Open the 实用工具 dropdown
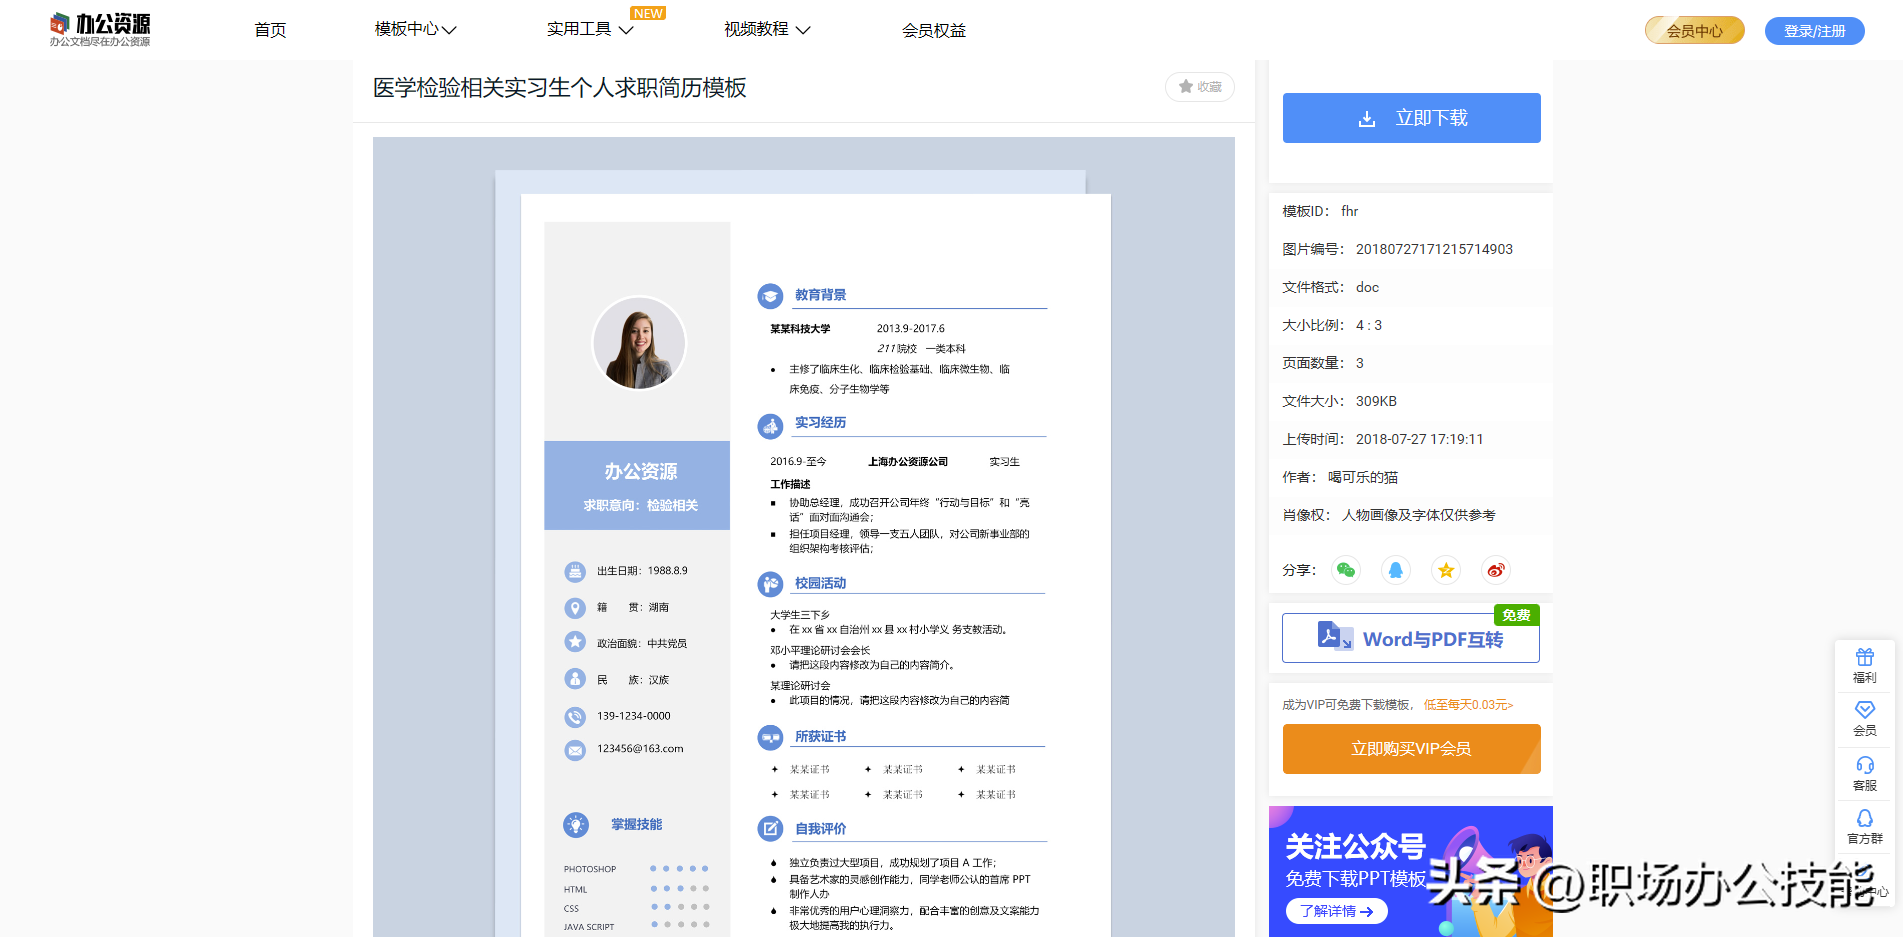 (x=586, y=30)
